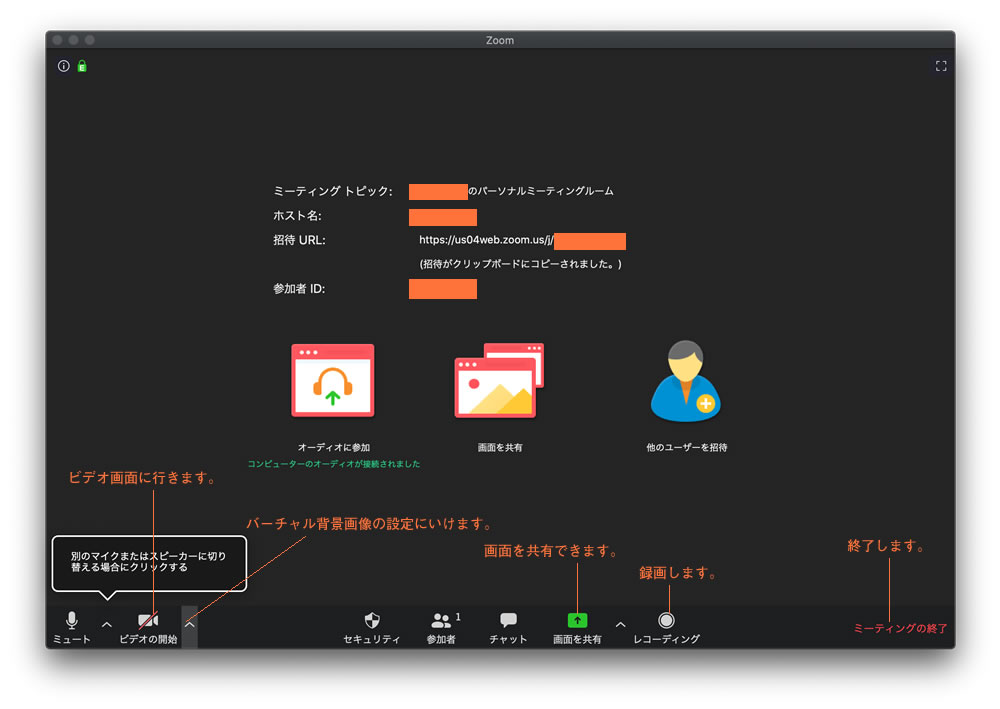The height and width of the screenshot is (709, 1000).
Task: Click the green 画面を共有 toolbar button
Action: (577, 627)
